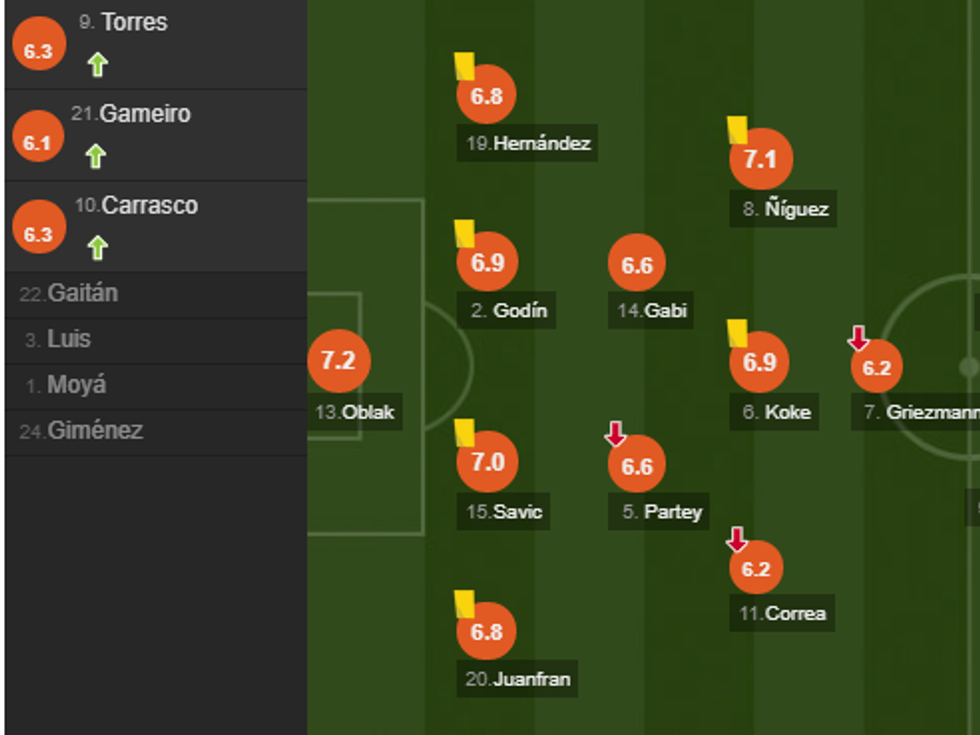Click Oblak's 7.2 rating badge
Image resolution: width=980 pixels, height=735 pixels.
click(x=338, y=361)
